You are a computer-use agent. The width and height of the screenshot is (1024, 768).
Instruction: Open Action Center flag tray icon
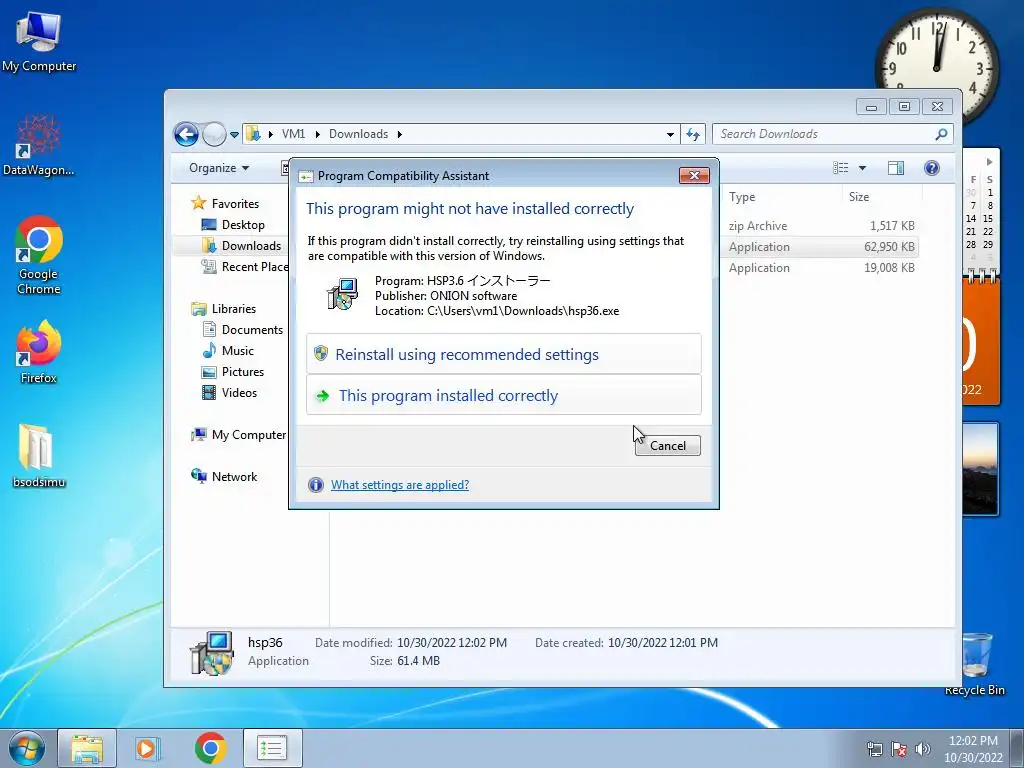(899, 749)
